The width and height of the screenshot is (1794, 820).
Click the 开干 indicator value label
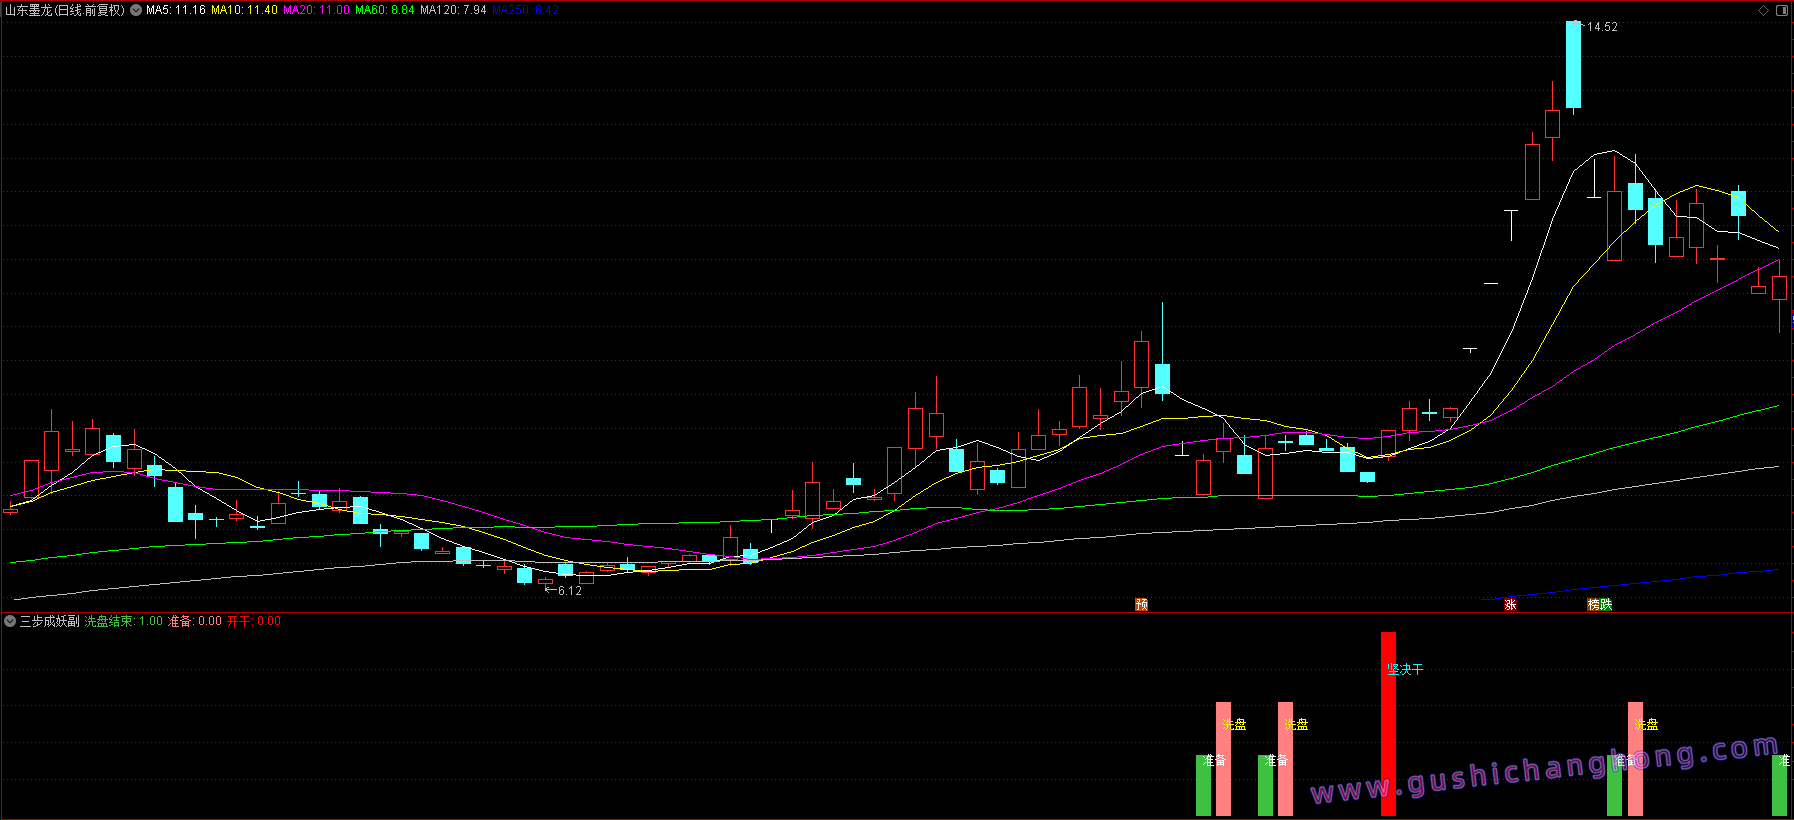click(253, 621)
